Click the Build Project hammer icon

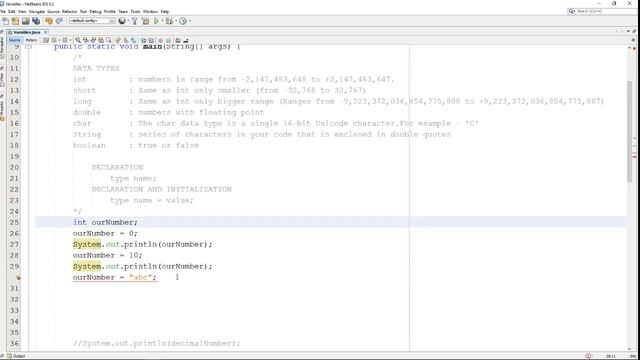(135, 21)
